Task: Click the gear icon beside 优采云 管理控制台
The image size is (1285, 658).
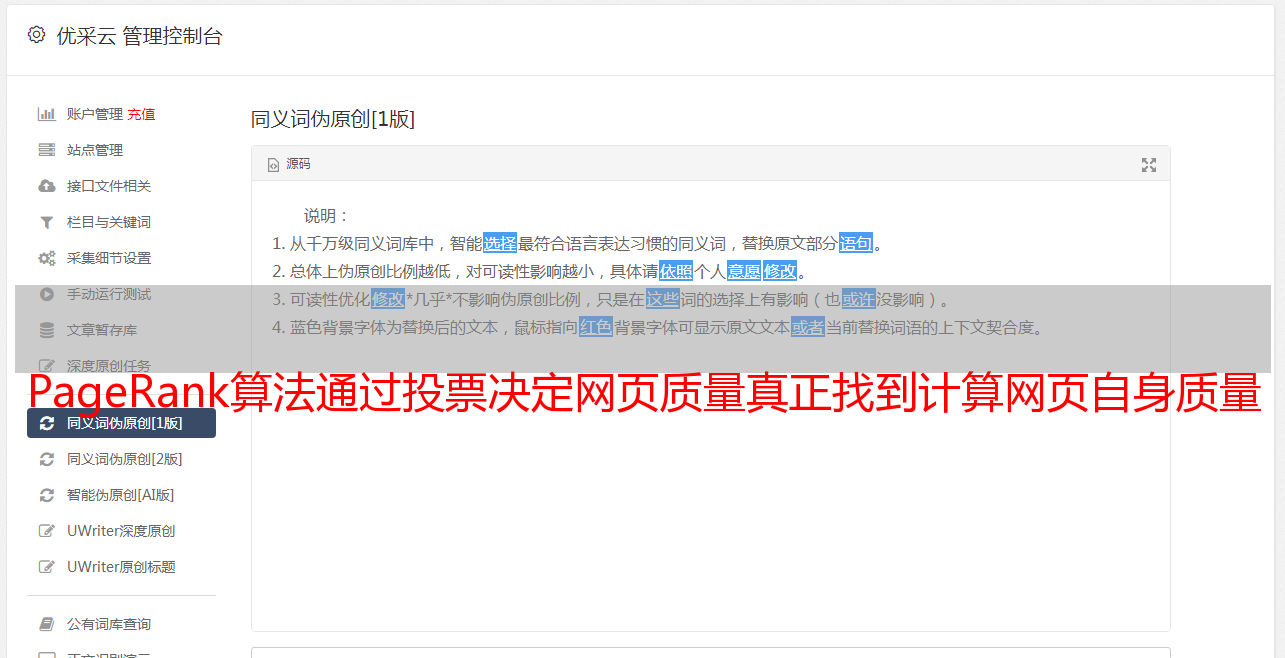Action: pos(37,35)
